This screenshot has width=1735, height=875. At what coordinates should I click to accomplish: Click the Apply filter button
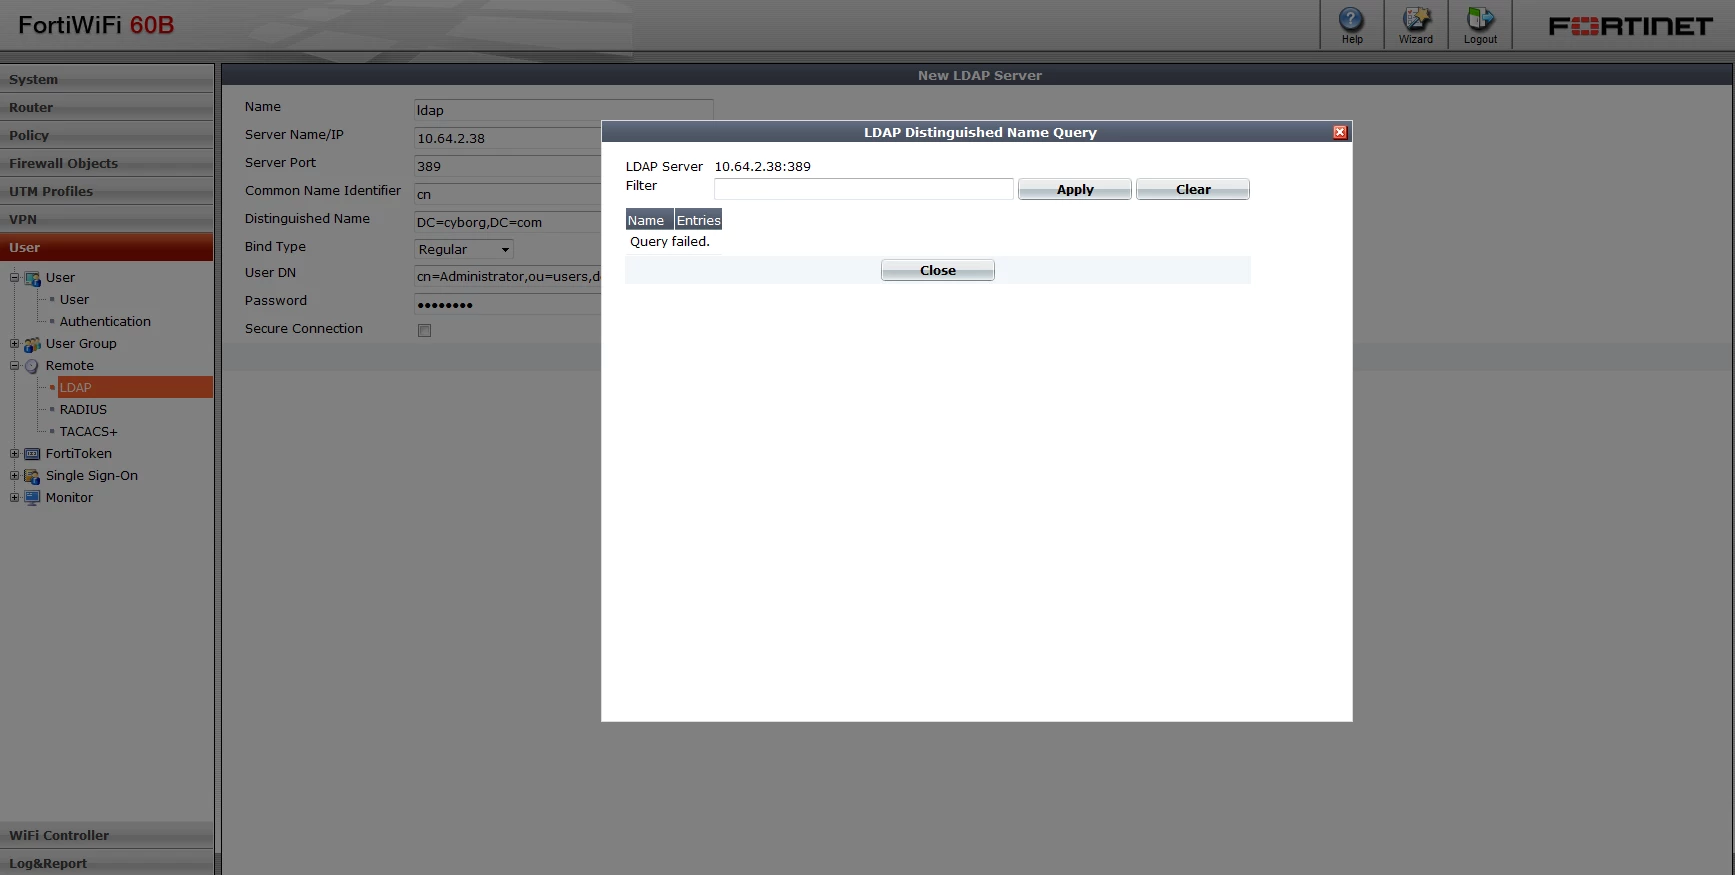pyautogui.click(x=1075, y=189)
